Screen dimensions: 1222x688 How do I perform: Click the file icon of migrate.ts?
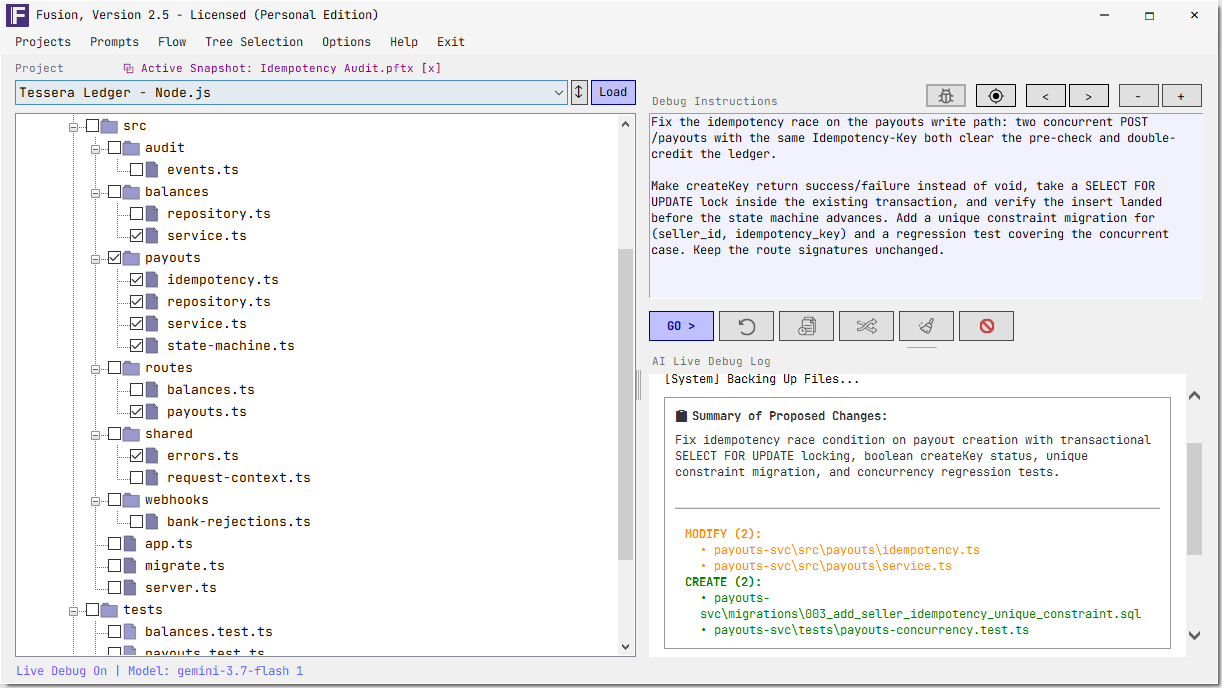(130, 566)
